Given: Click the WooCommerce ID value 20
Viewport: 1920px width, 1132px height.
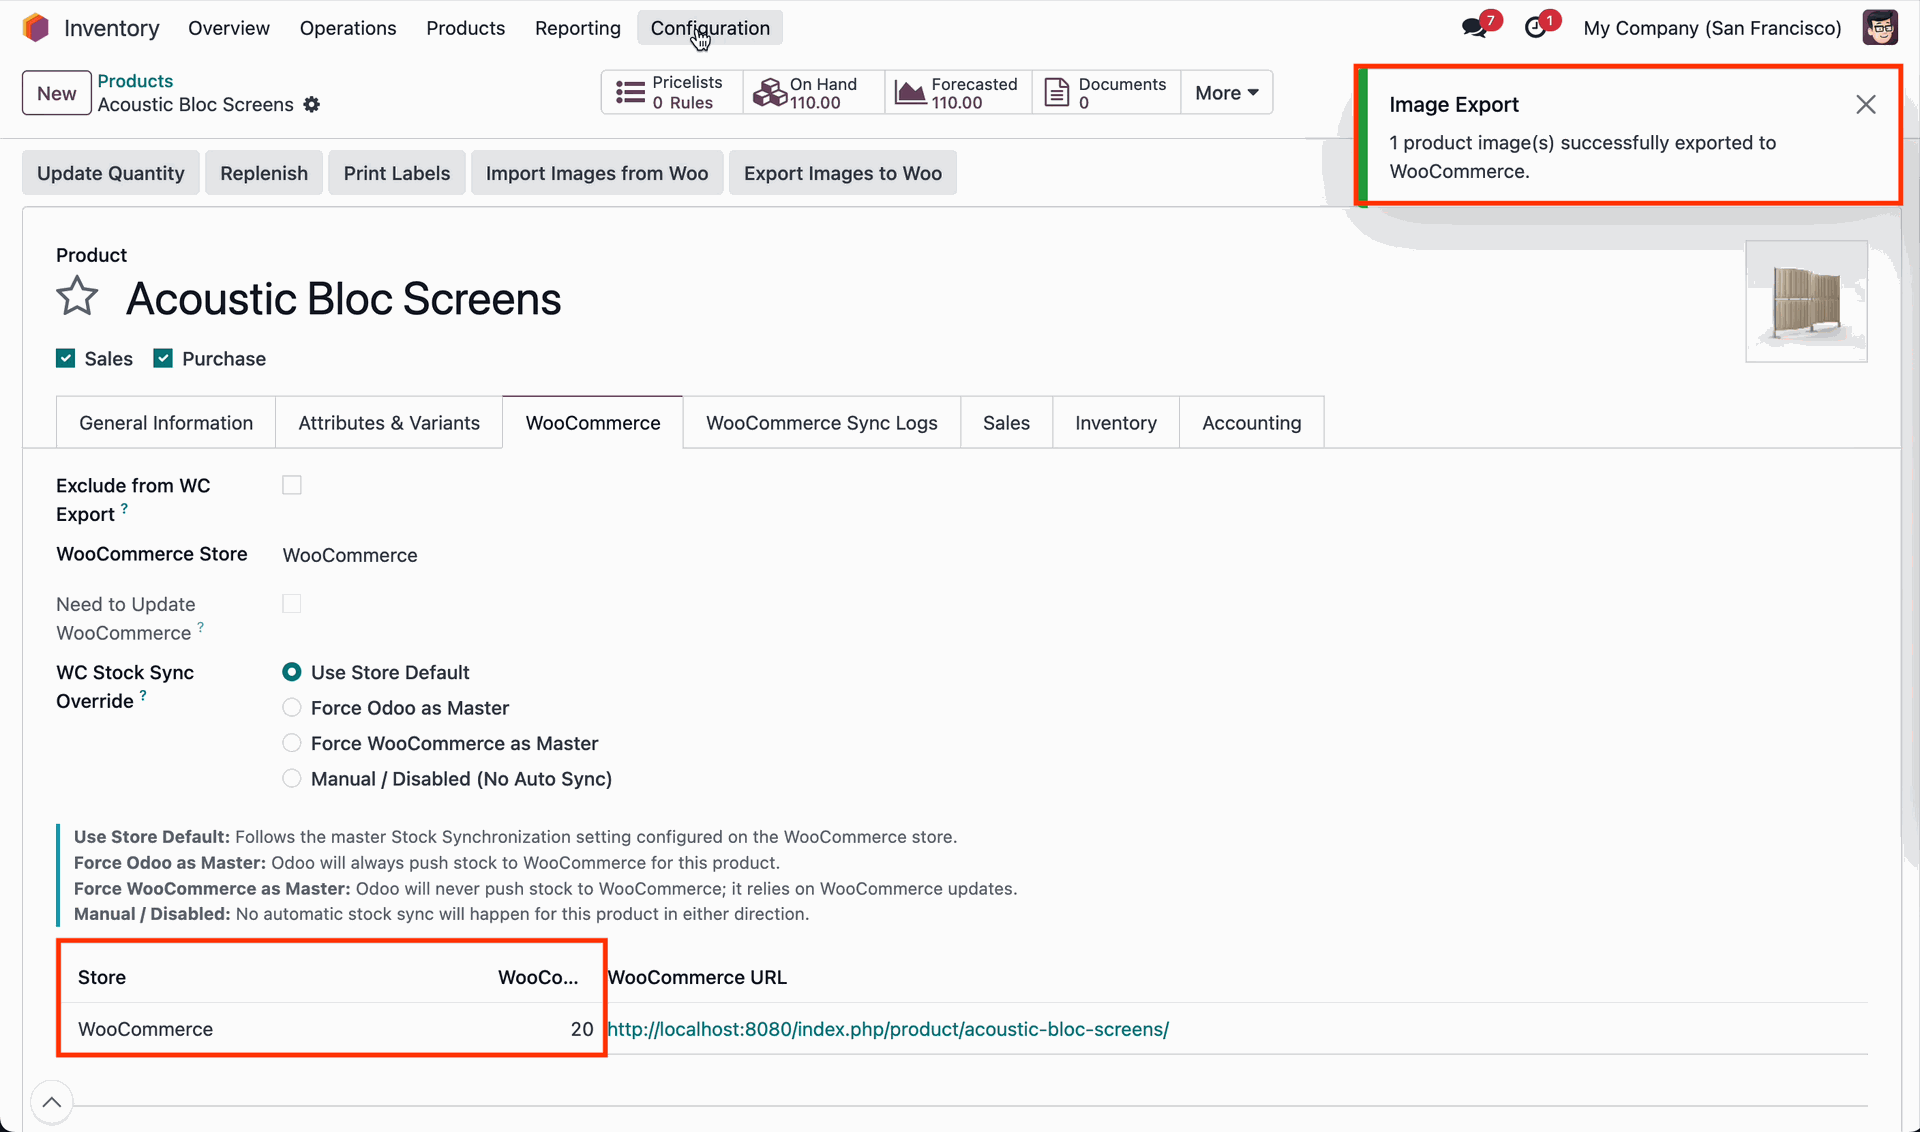Looking at the screenshot, I should (582, 1029).
